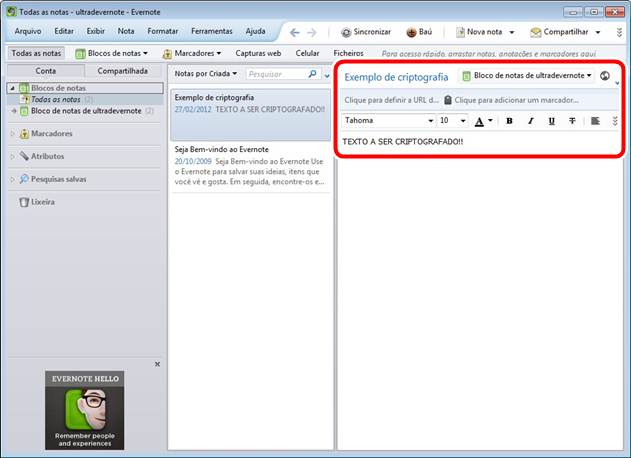Select the Seja Bem-vindo ao Evernote note
631x458 pixels.
pyautogui.click(x=250, y=167)
